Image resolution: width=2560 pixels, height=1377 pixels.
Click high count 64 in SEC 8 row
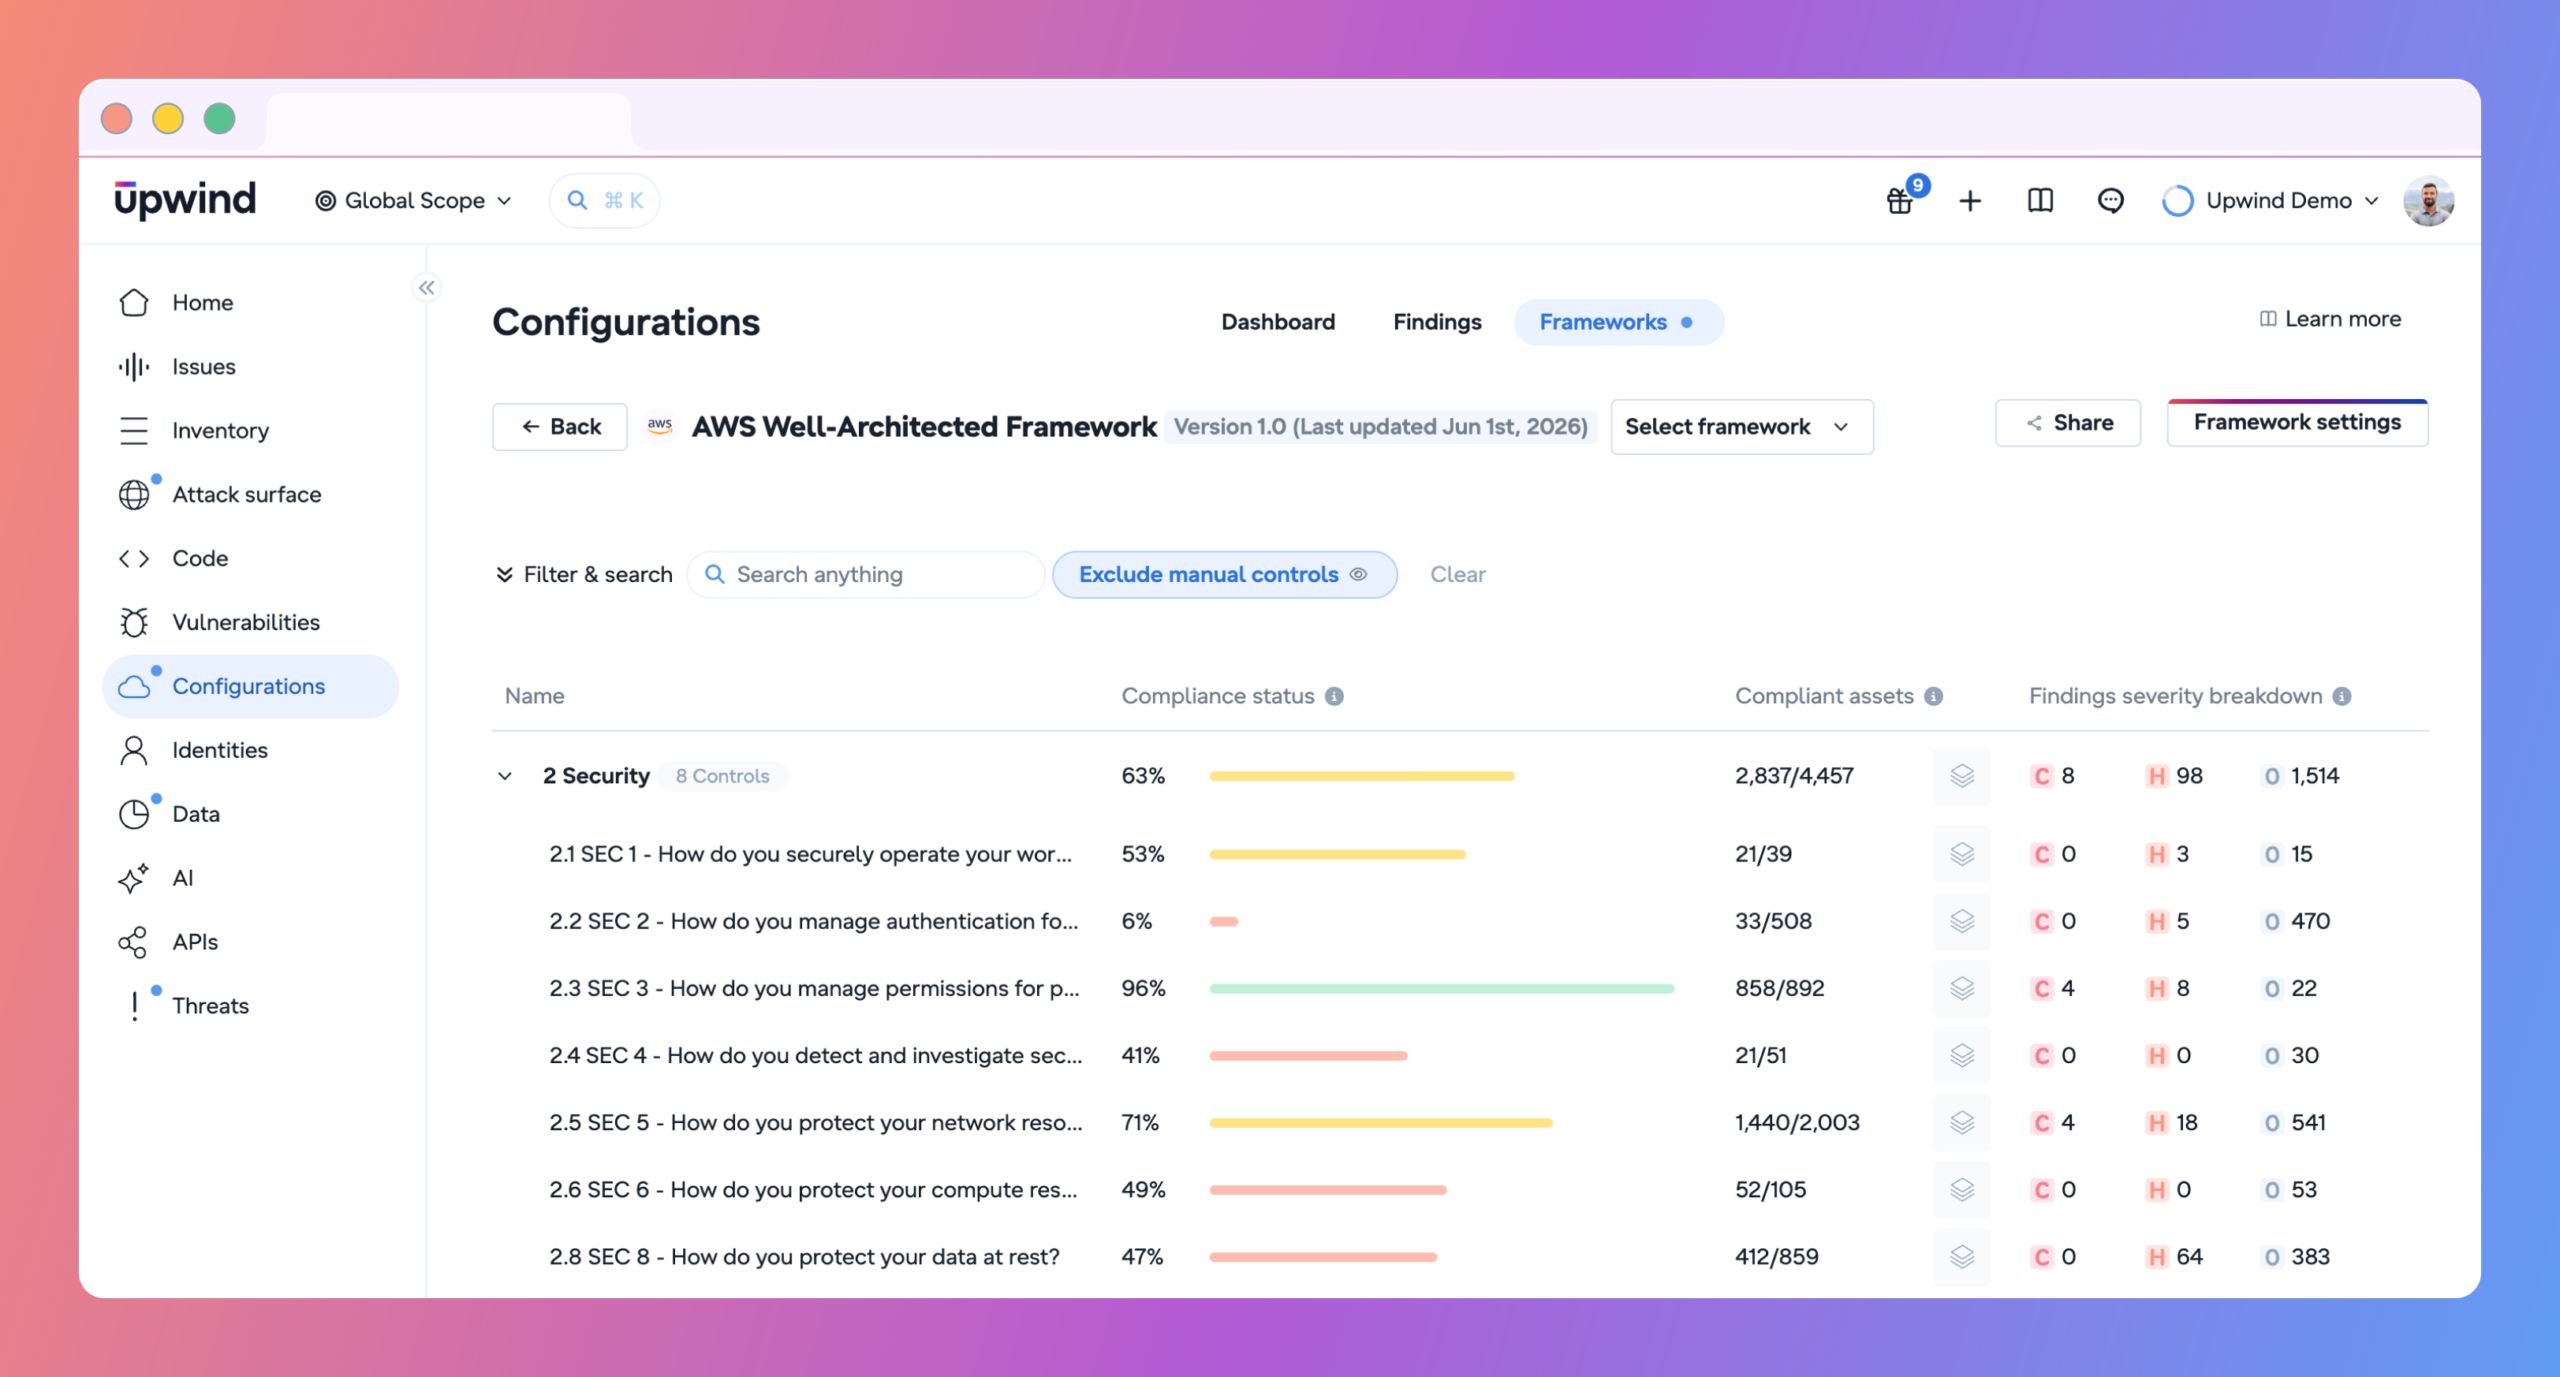pyautogui.click(x=2175, y=1256)
